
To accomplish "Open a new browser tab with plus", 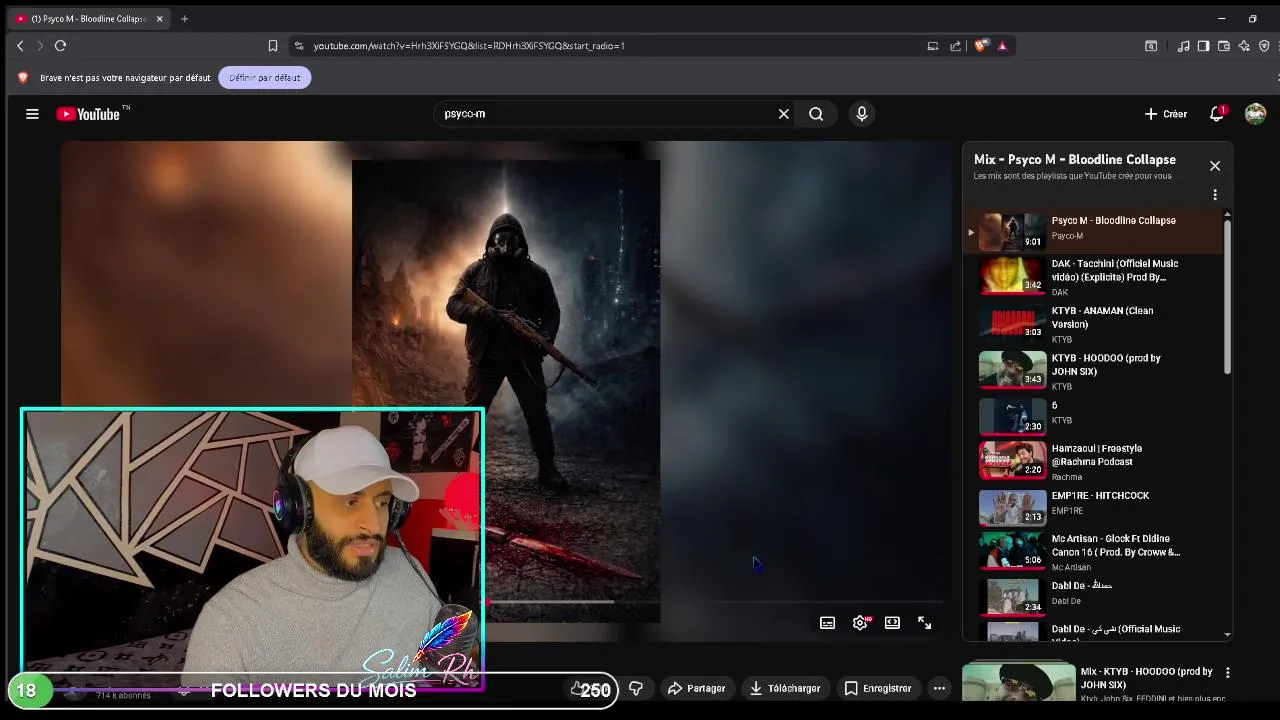I will coord(184,18).
